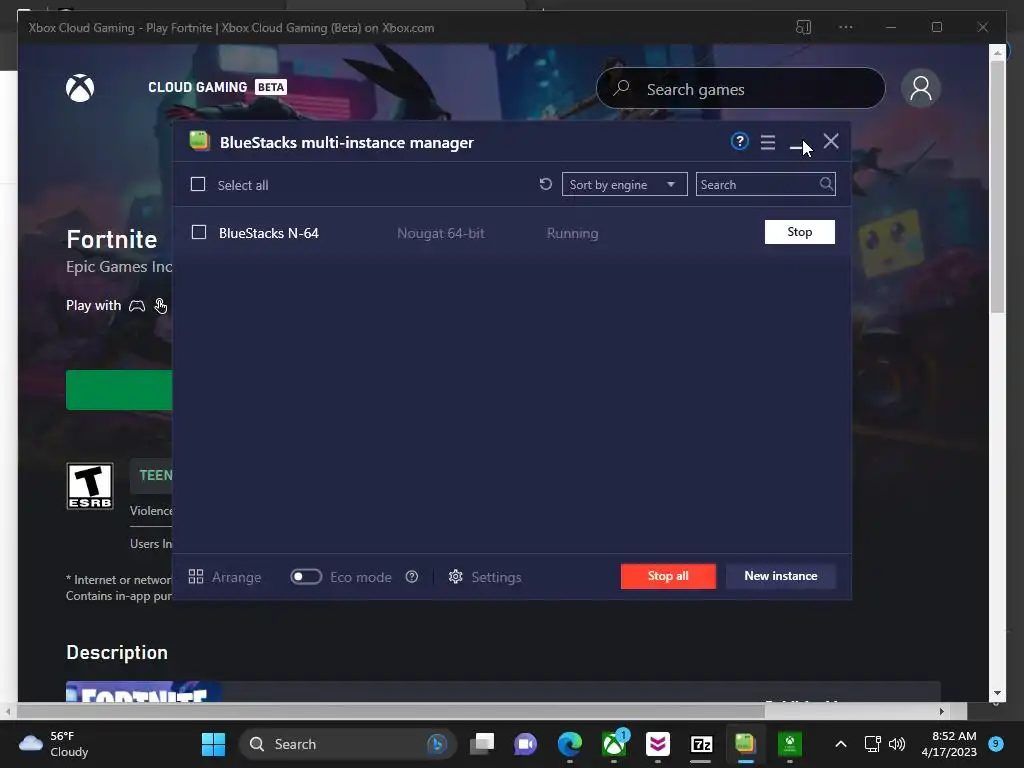Viewport: 1024px width, 768px height.
Task: Create a New instance
Action: point(780,576)
